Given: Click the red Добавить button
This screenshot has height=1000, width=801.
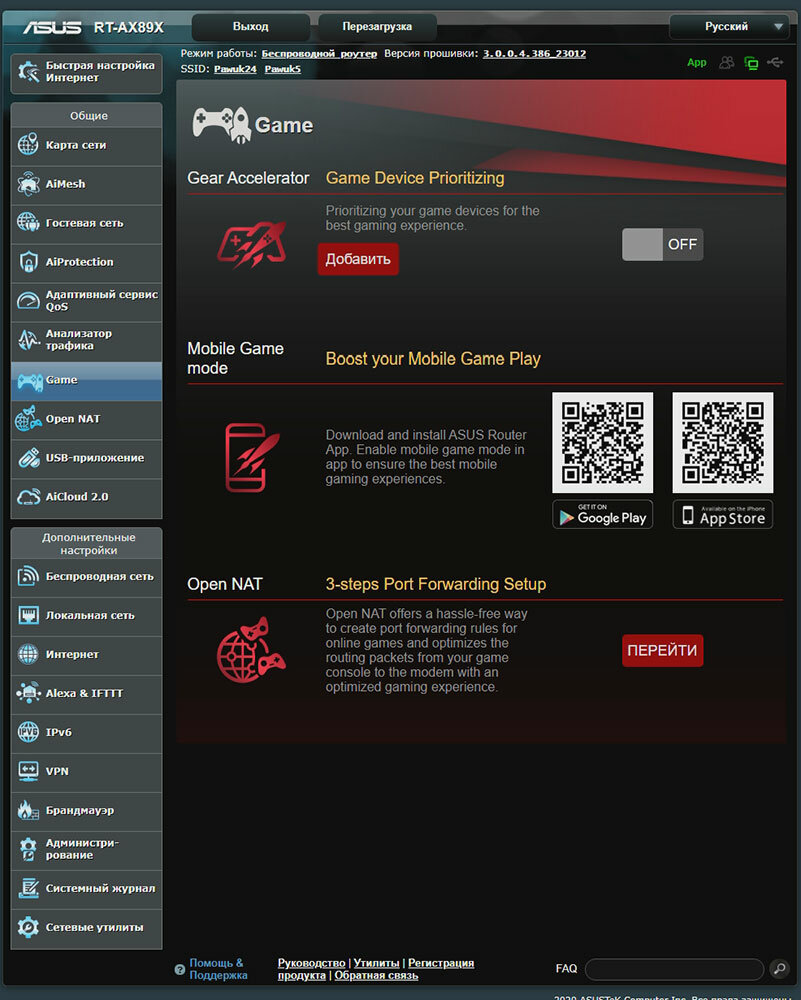Looking at the screenshot, I should click(x=358, y=259).
